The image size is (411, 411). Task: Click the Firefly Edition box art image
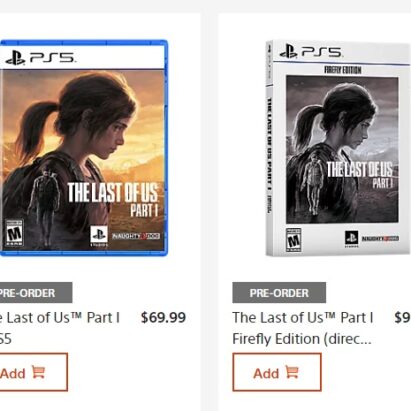[x=338, y=148]
